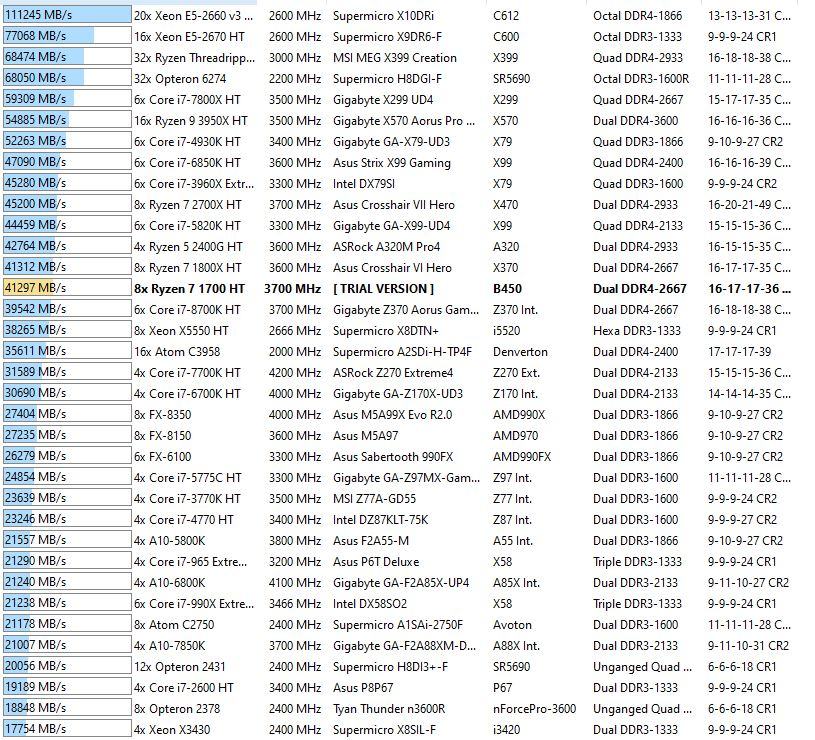Click Asus Crosshair VI Hero cell
This screenshot has height=740, width=815.
tap(392, 268)
